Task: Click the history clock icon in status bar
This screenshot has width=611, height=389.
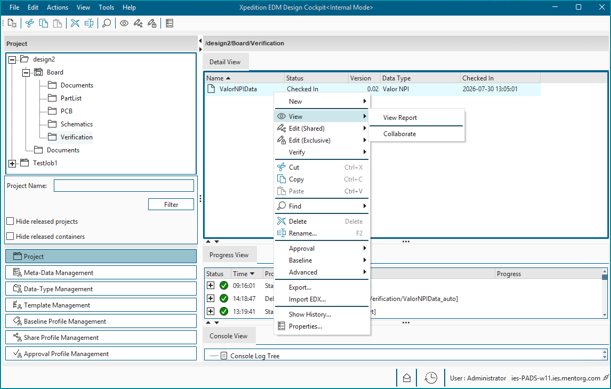Action: coord(431,378)
